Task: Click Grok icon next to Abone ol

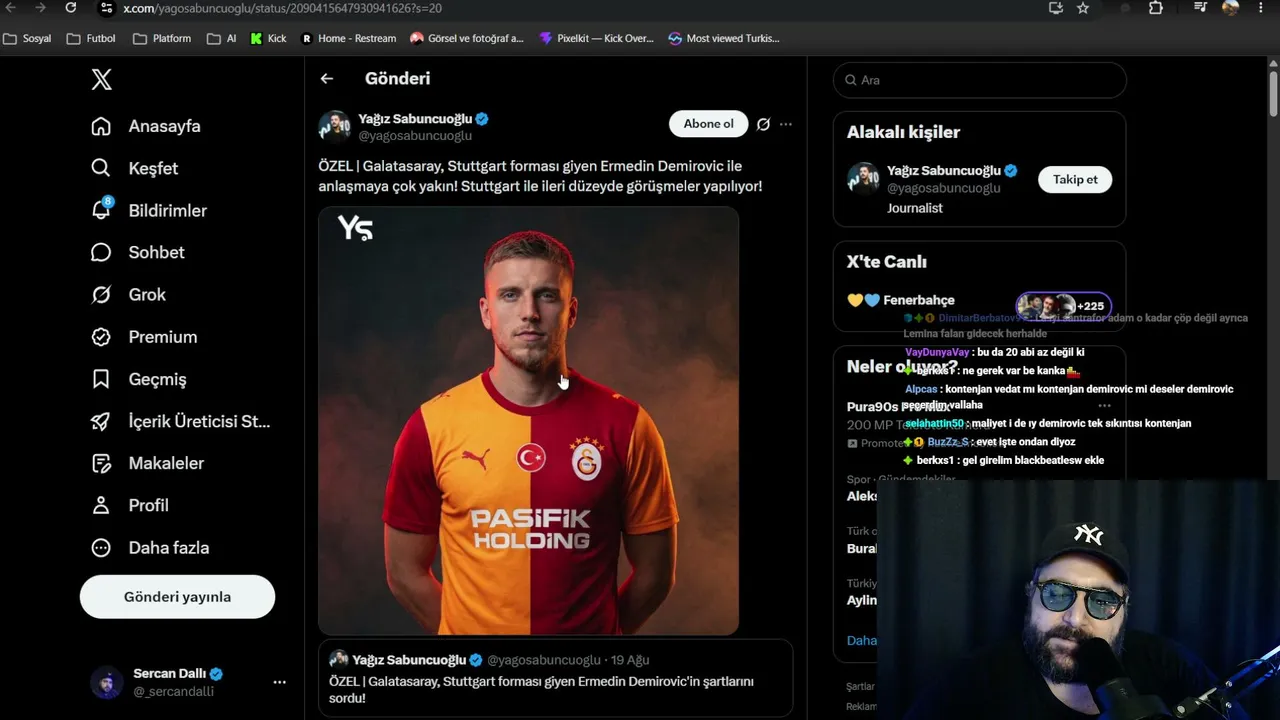Action: click(x=763, y=124)
